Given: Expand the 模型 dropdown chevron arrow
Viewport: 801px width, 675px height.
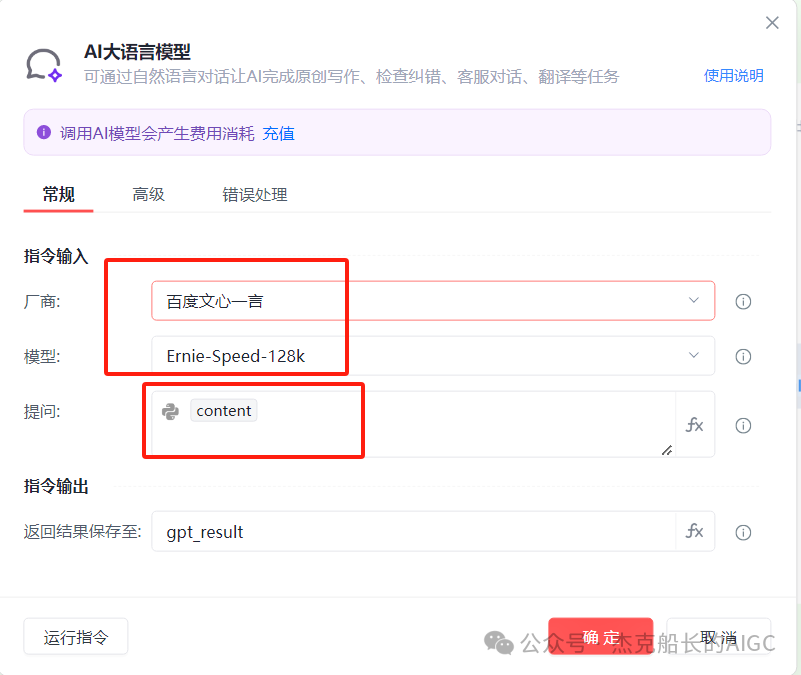Looking at the screenshot, I should 693,355.
